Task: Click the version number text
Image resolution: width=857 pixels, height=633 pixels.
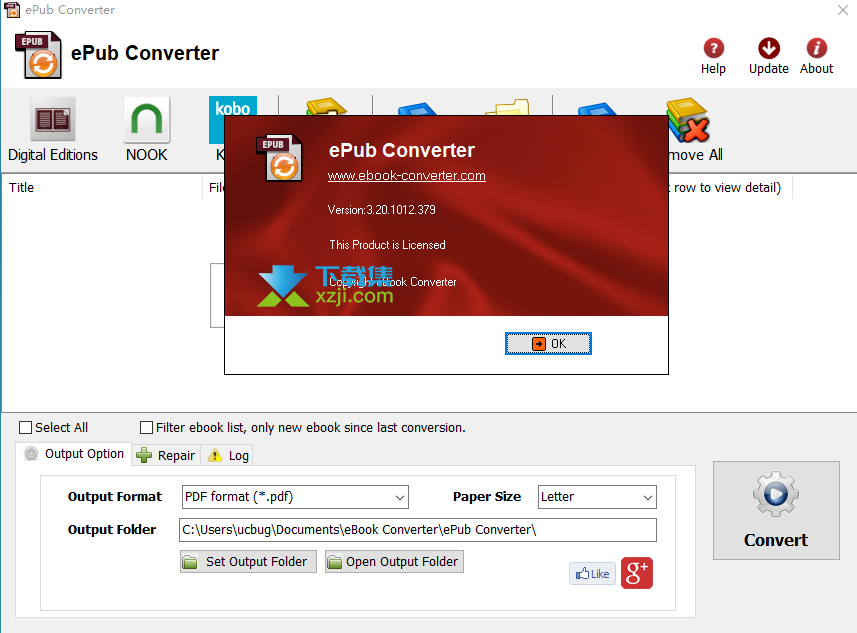Action: click(381, 210)
